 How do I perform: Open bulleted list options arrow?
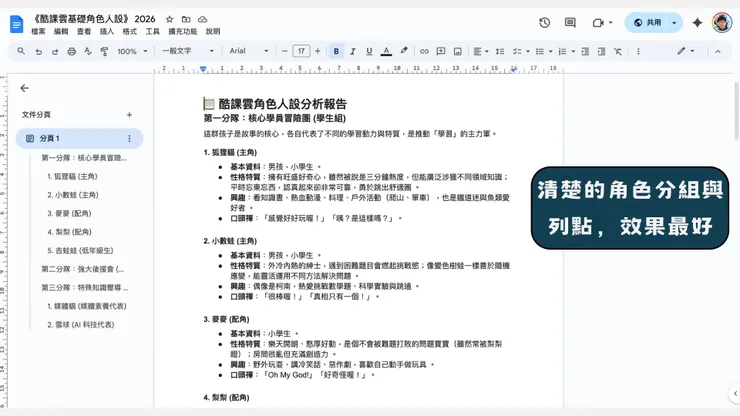[x=550, y=51]
